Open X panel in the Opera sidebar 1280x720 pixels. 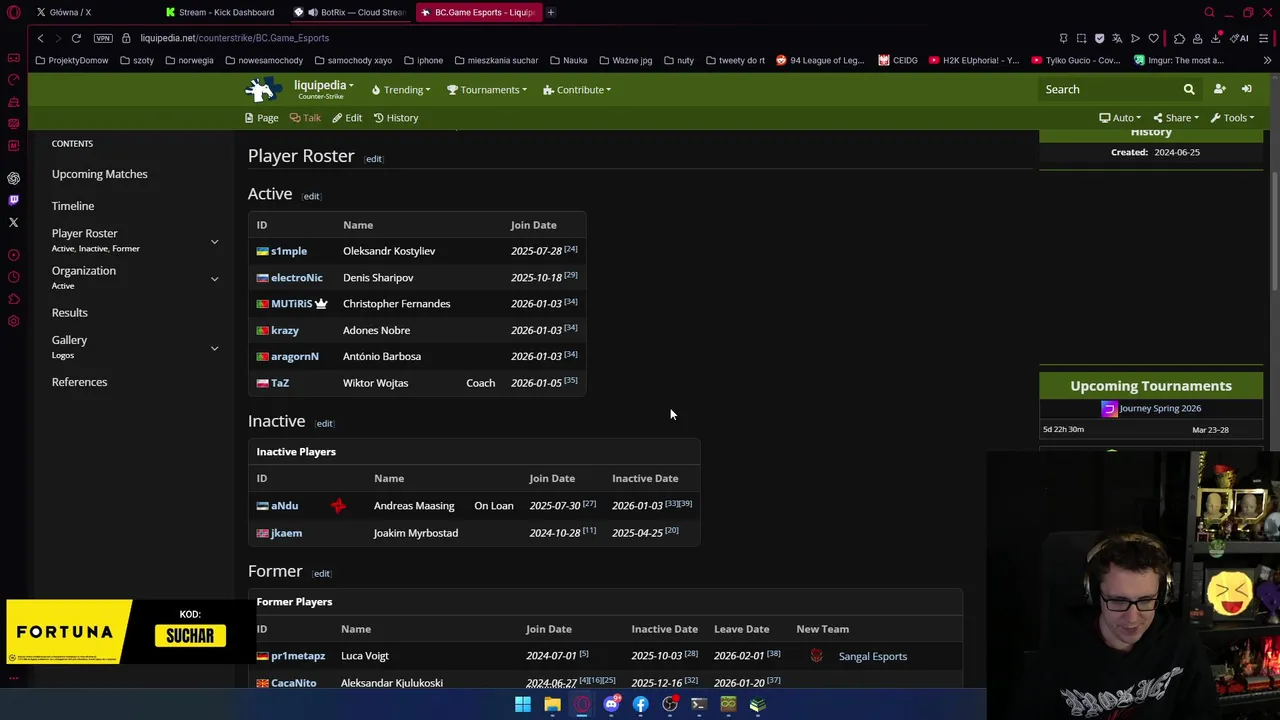point(13,222)
